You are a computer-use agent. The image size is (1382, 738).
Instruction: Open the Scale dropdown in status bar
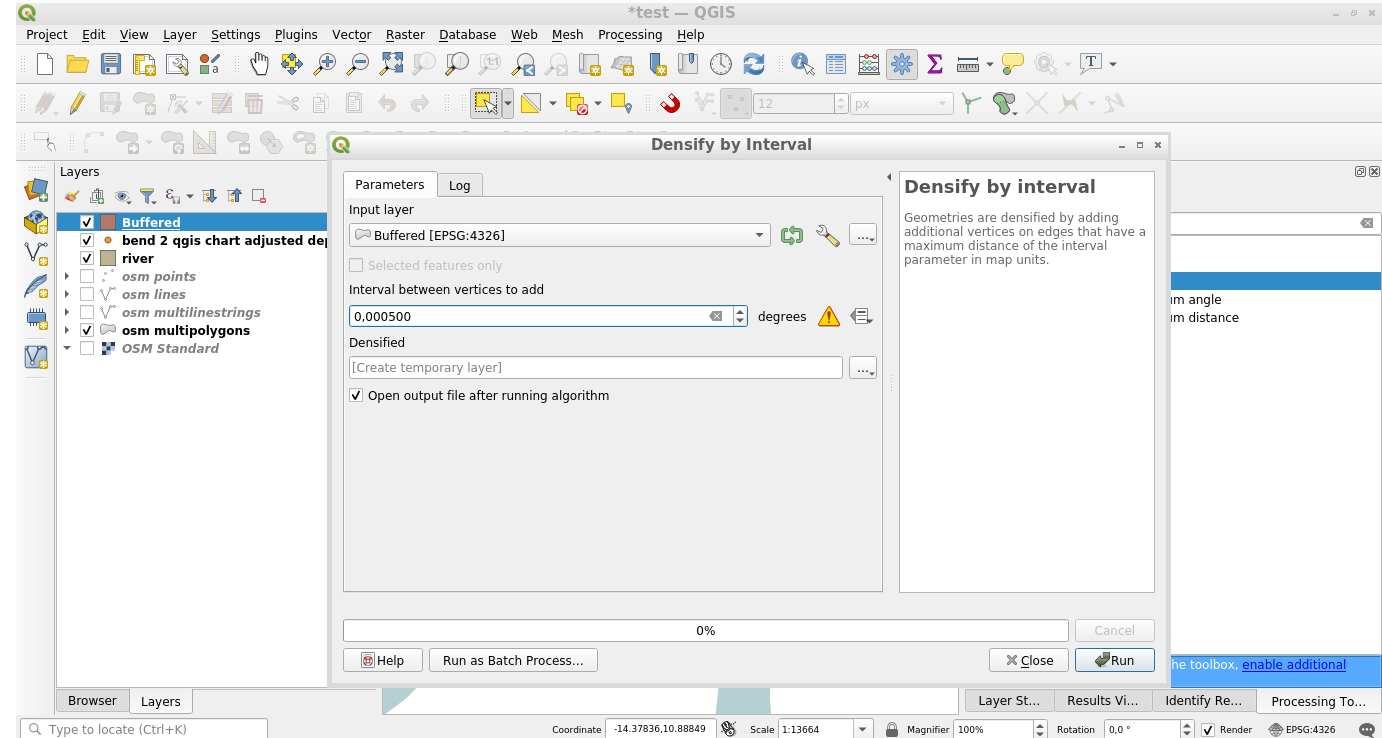coord(864,729)
